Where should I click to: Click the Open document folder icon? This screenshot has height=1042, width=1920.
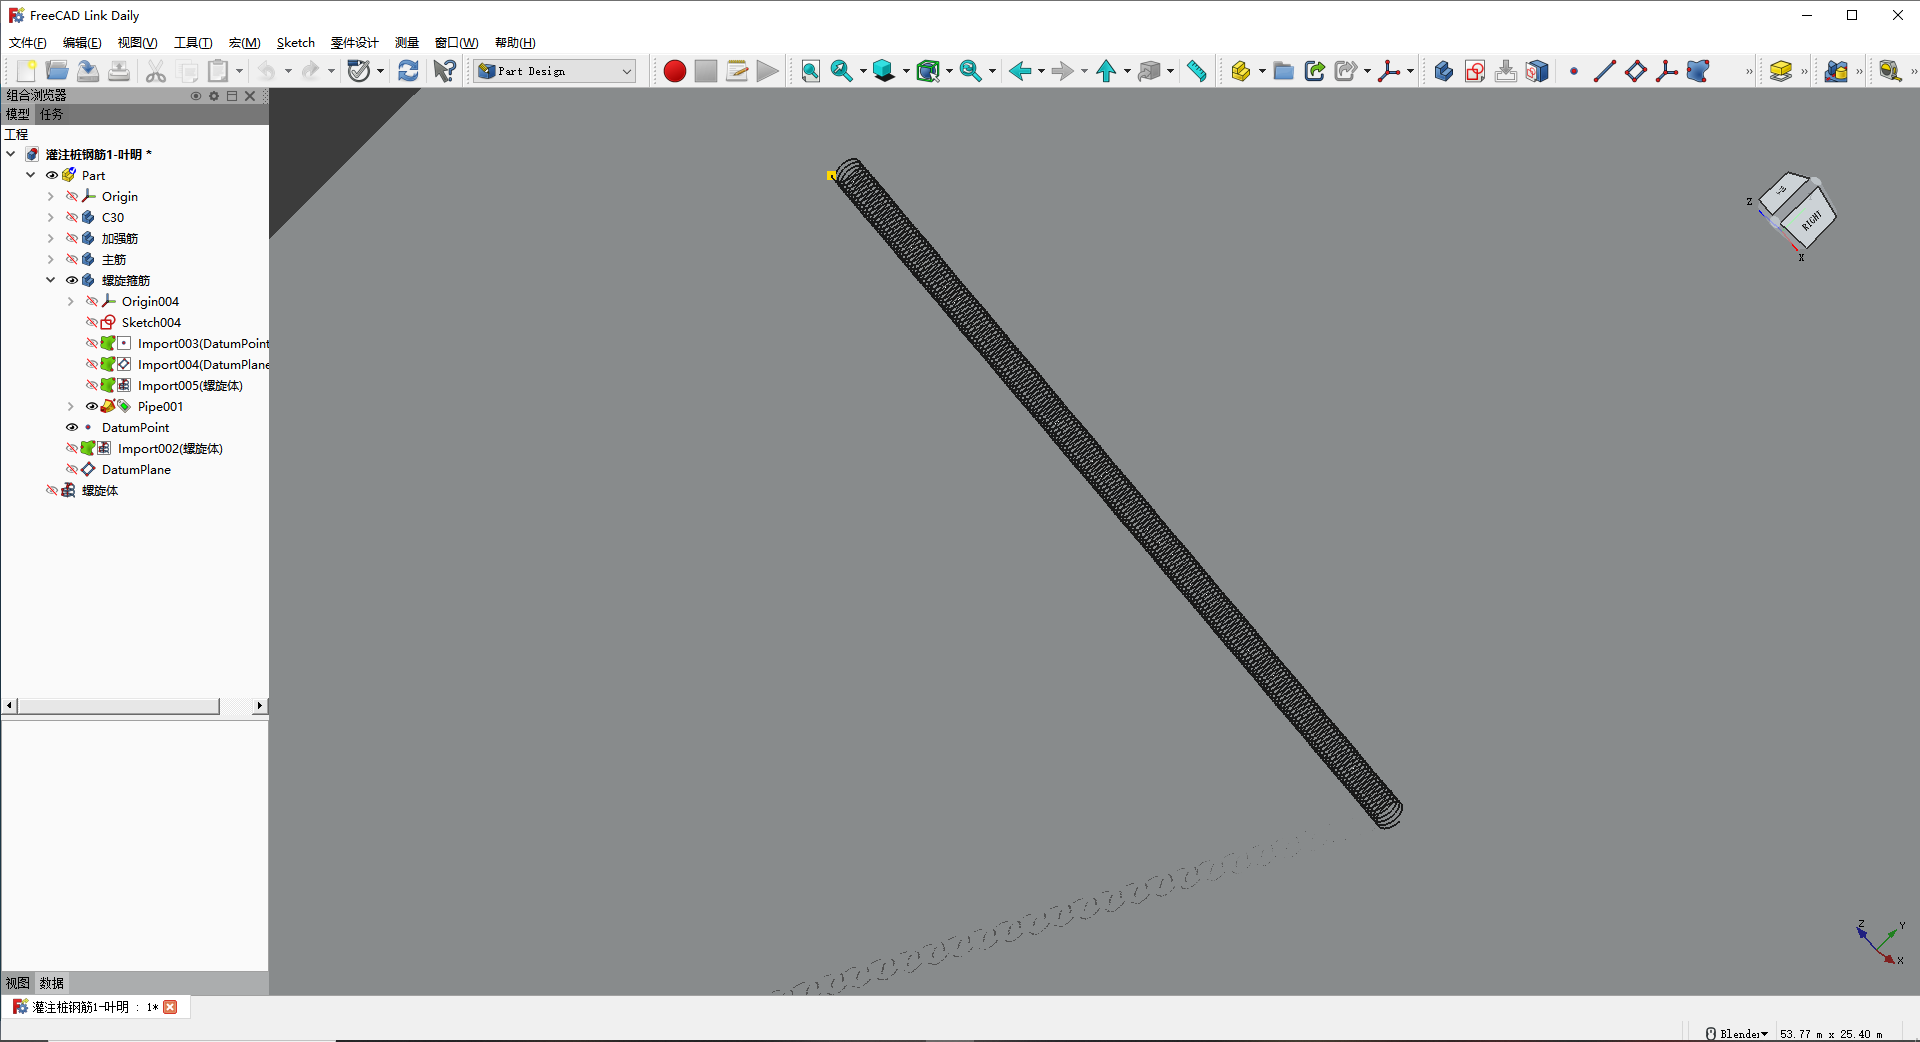pyautogui.click(x=57, y=71)
